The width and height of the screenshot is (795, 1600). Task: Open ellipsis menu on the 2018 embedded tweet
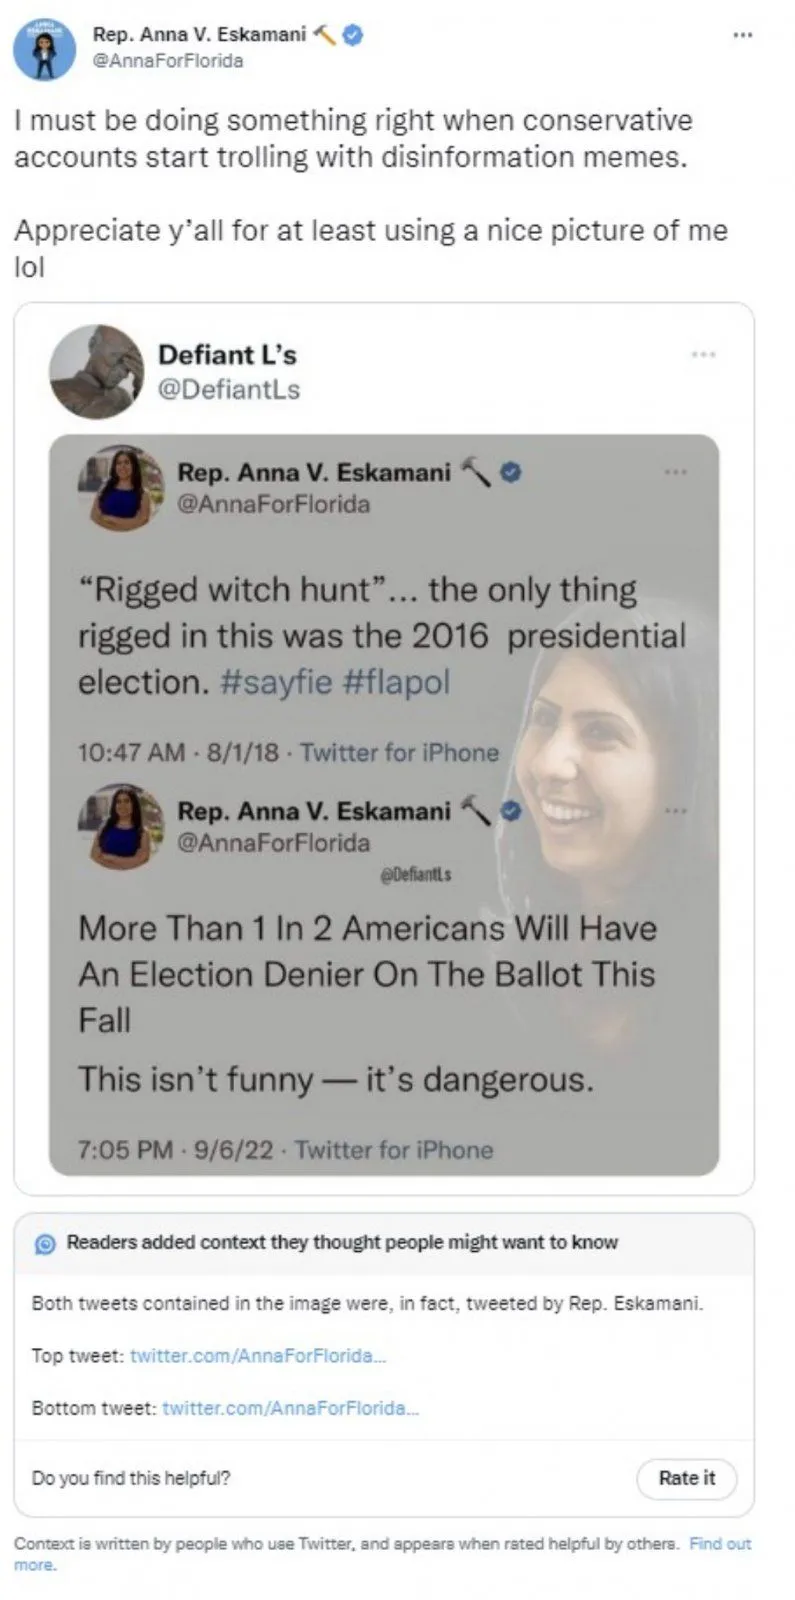(x=676, y=471)
